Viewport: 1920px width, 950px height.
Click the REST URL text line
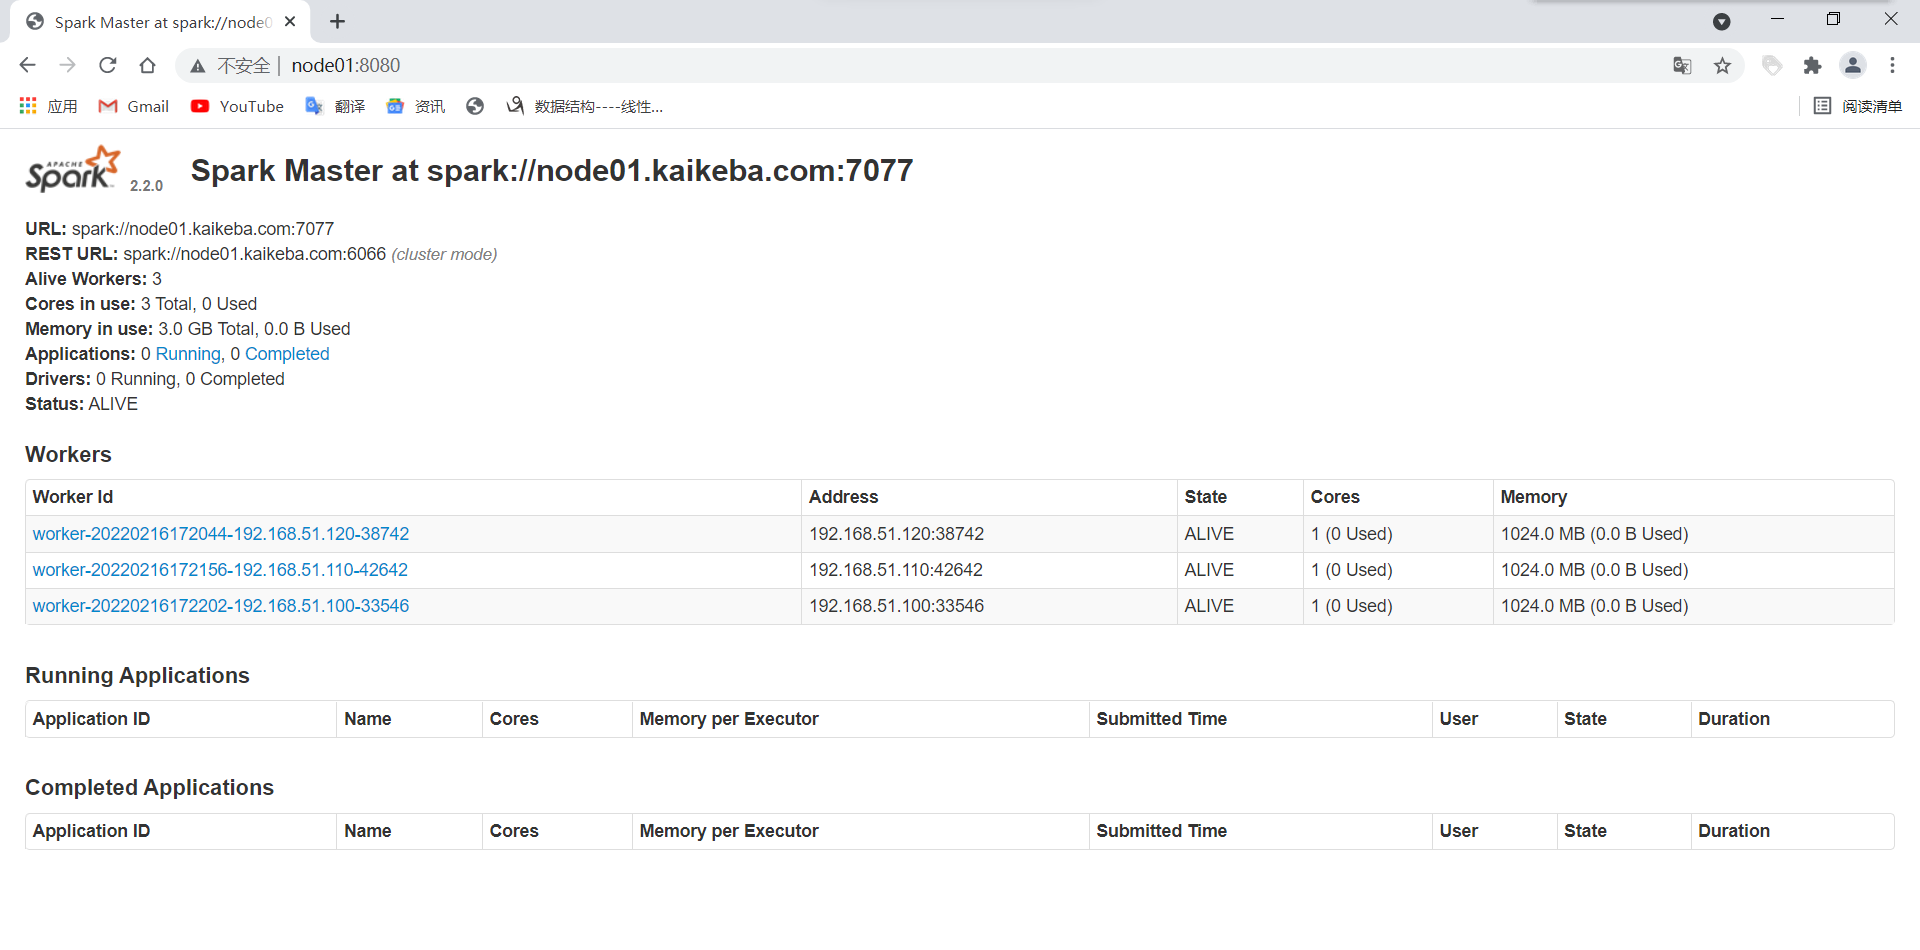point(261,254)
